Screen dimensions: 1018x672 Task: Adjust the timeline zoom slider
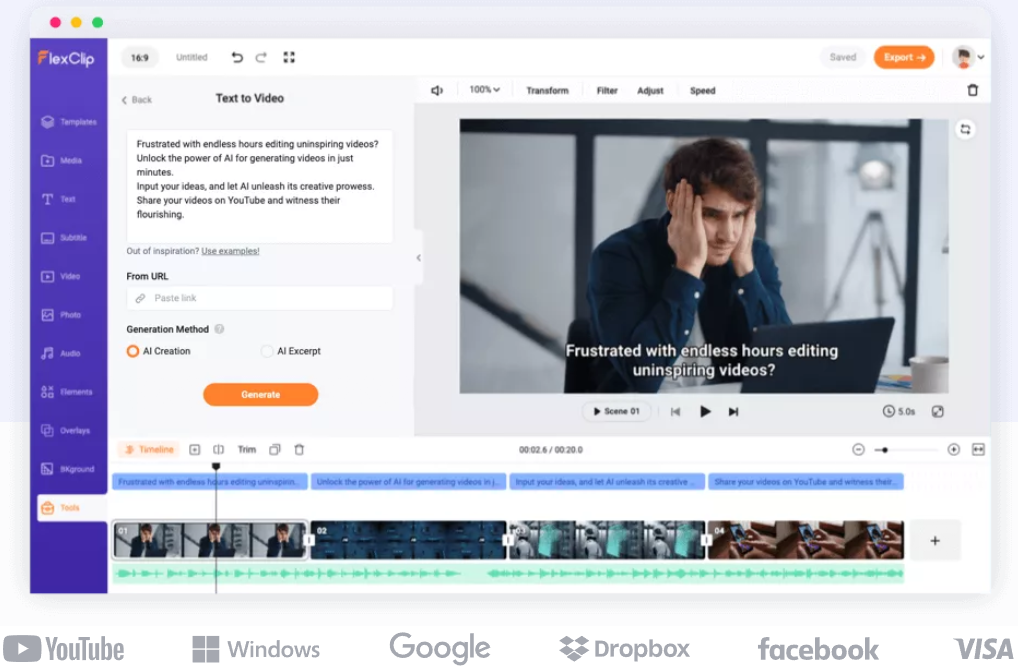coord(906,449)
